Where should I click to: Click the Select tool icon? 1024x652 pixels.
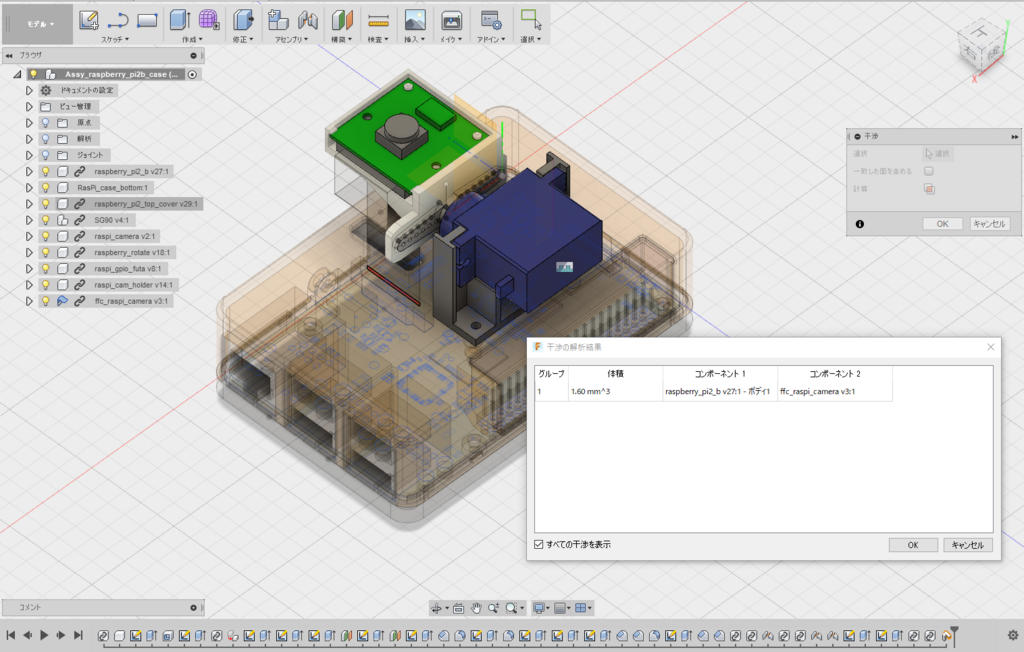point(531,20)
